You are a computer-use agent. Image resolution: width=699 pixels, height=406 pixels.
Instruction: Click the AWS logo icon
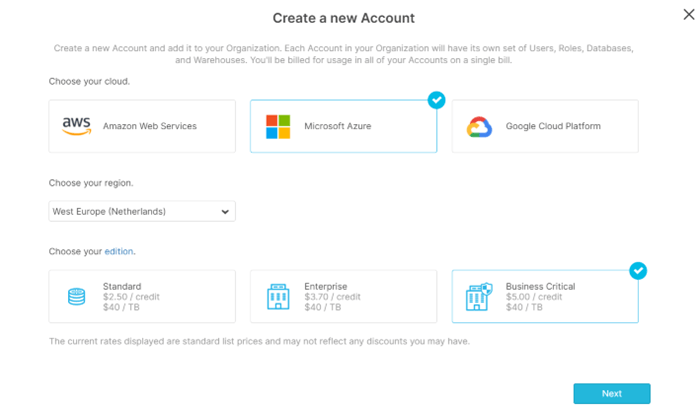coord(76,126)
